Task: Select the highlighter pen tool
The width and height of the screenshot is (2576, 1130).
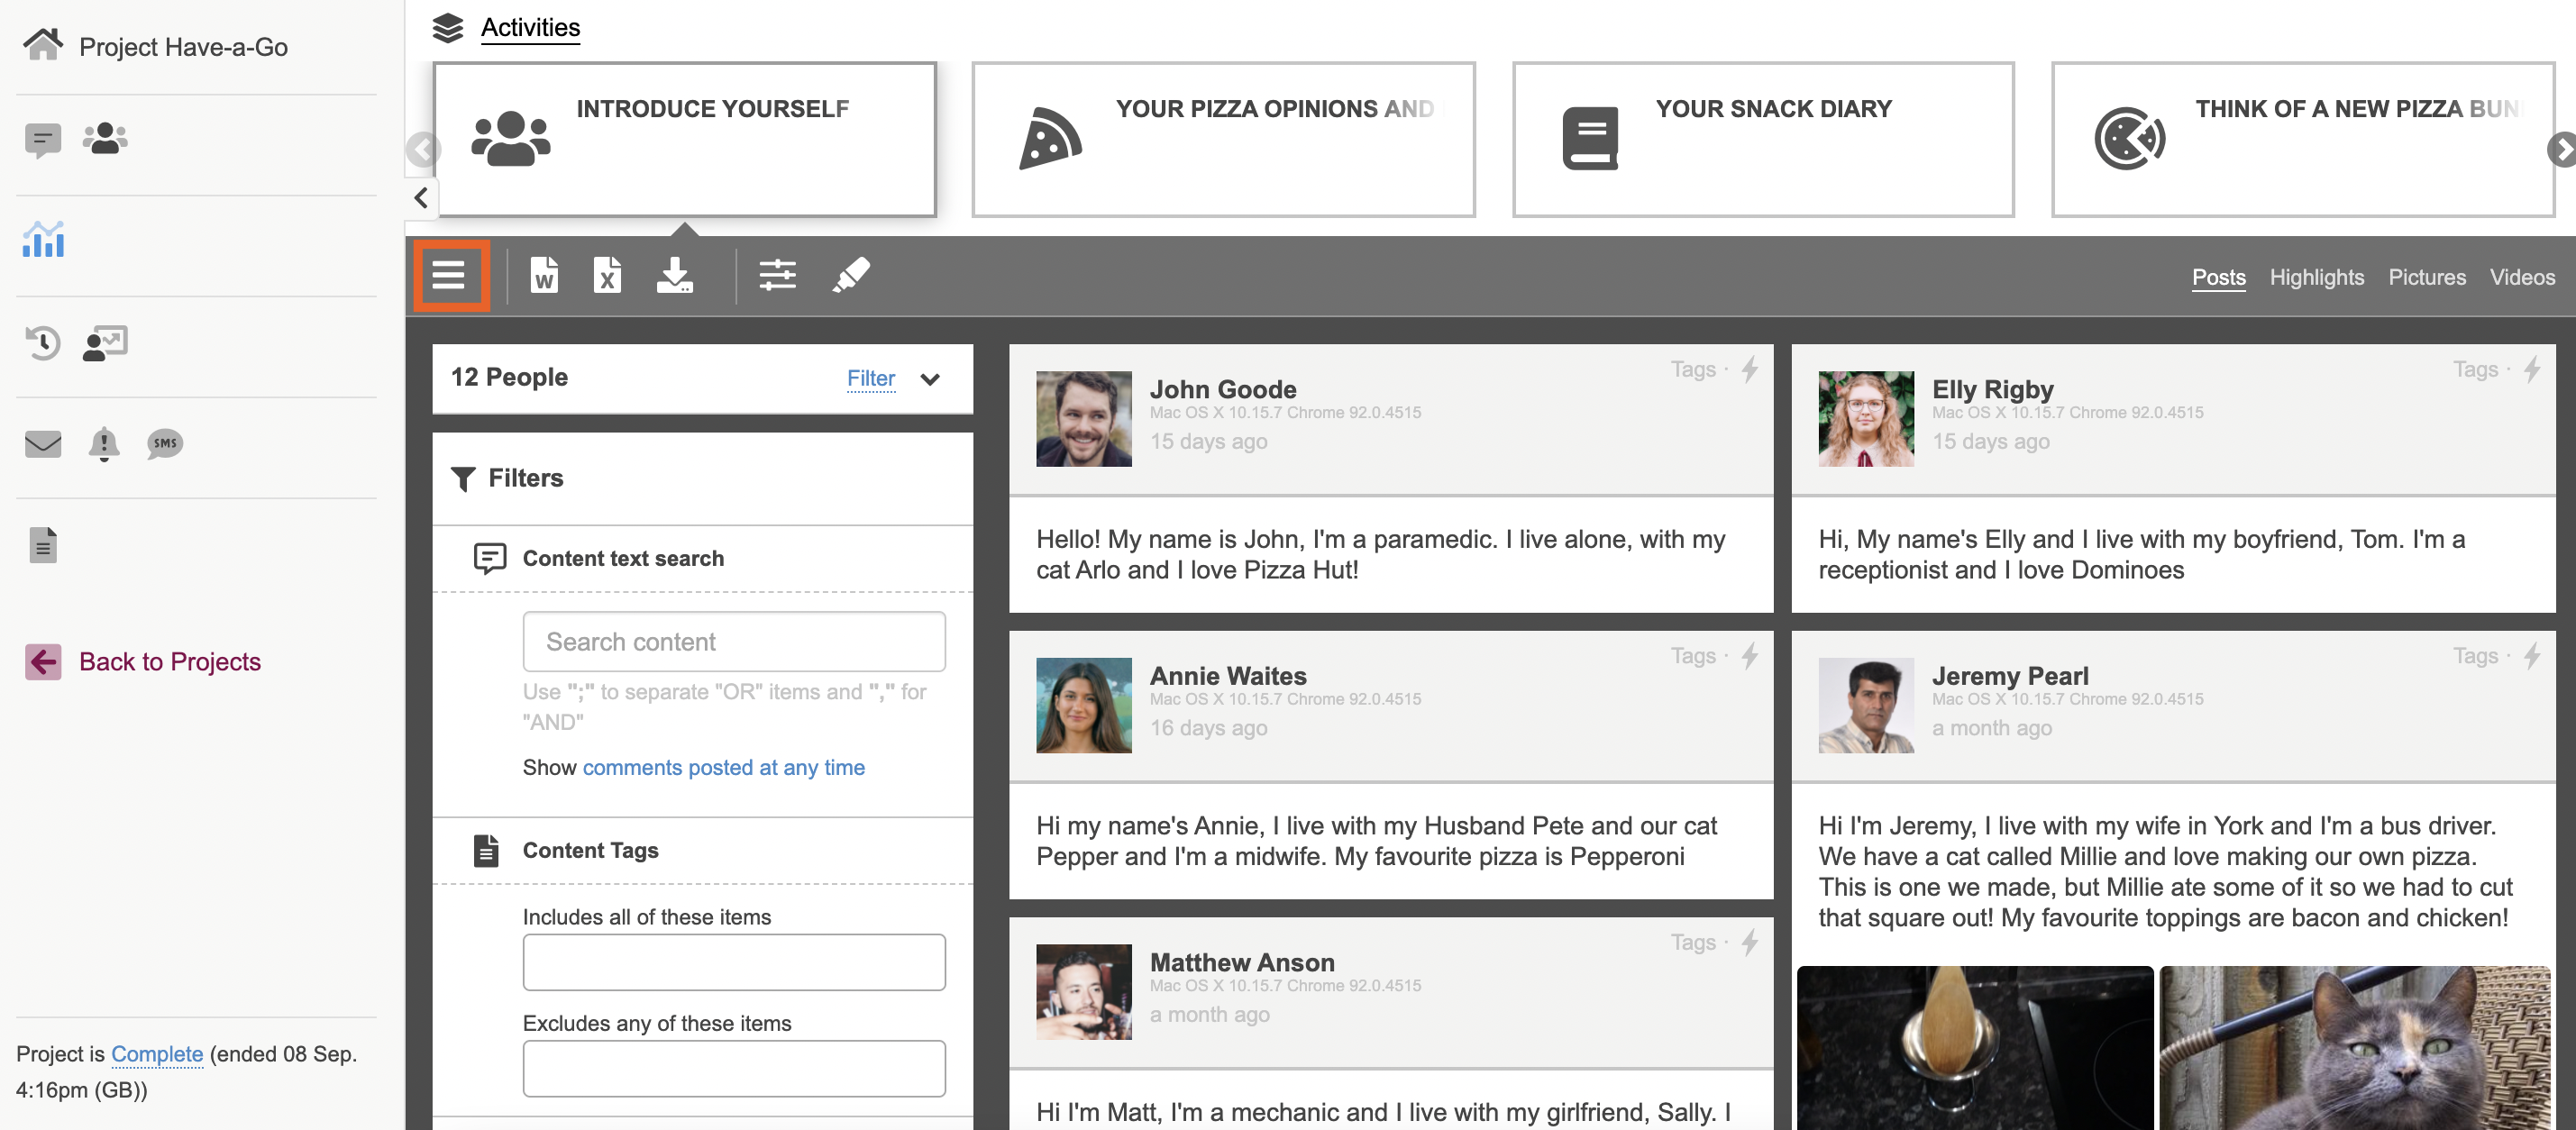Action: [x=851, y=275]
